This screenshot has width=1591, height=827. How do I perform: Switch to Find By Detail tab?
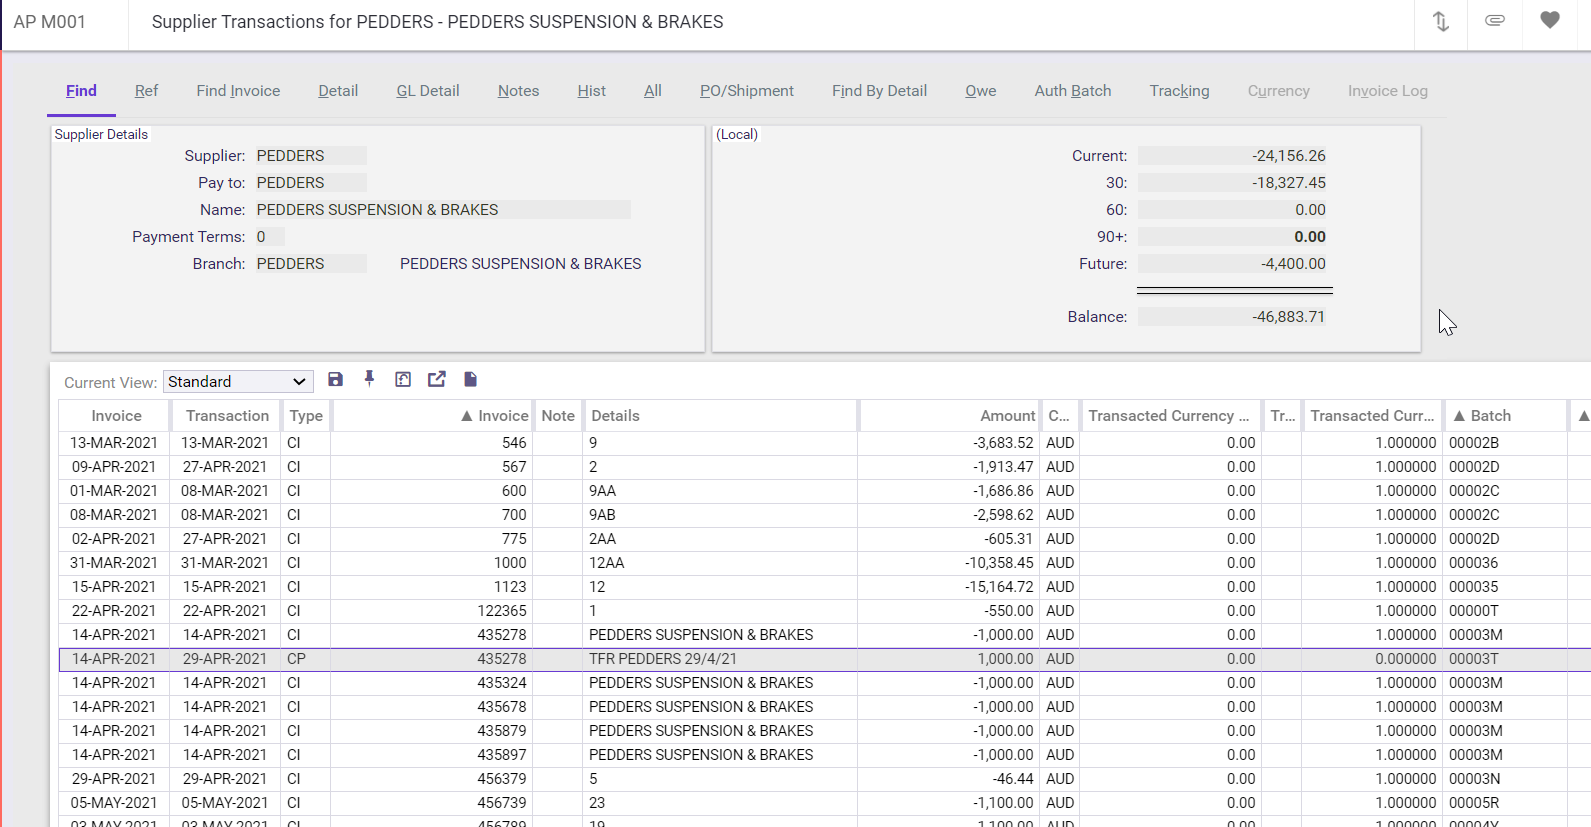coord(879,91)
